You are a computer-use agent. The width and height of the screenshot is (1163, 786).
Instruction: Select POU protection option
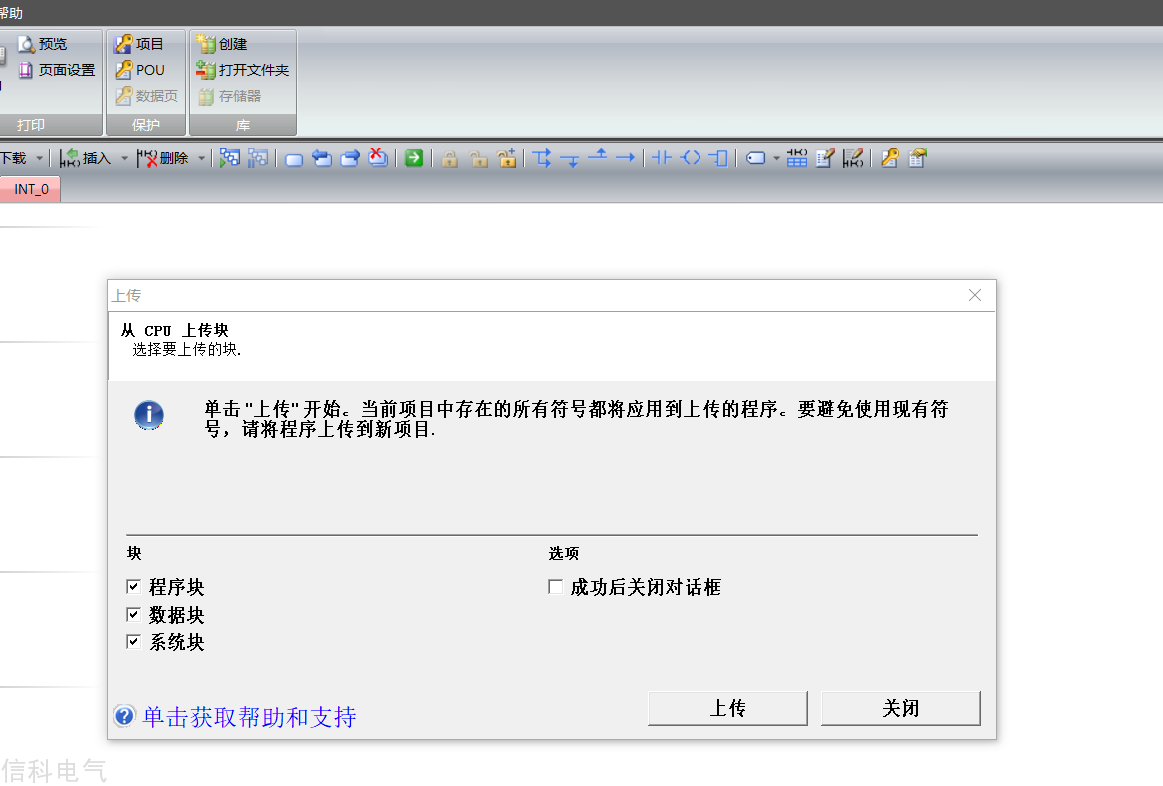[x=140, y=70]
